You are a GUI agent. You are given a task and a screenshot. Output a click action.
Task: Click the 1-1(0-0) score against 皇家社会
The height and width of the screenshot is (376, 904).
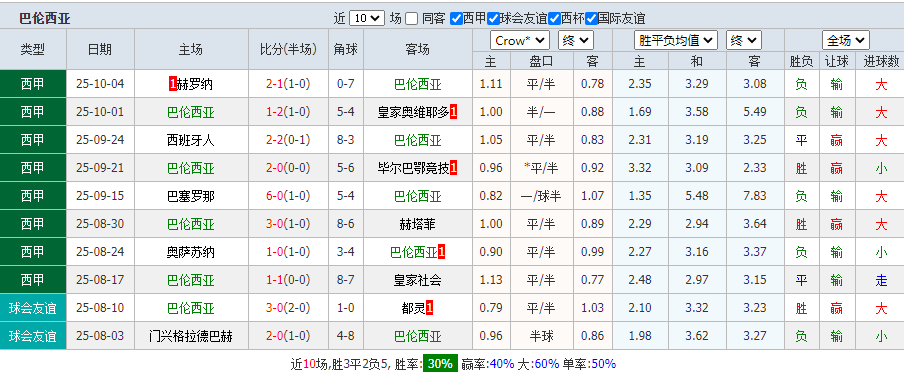tap(288, 280)
